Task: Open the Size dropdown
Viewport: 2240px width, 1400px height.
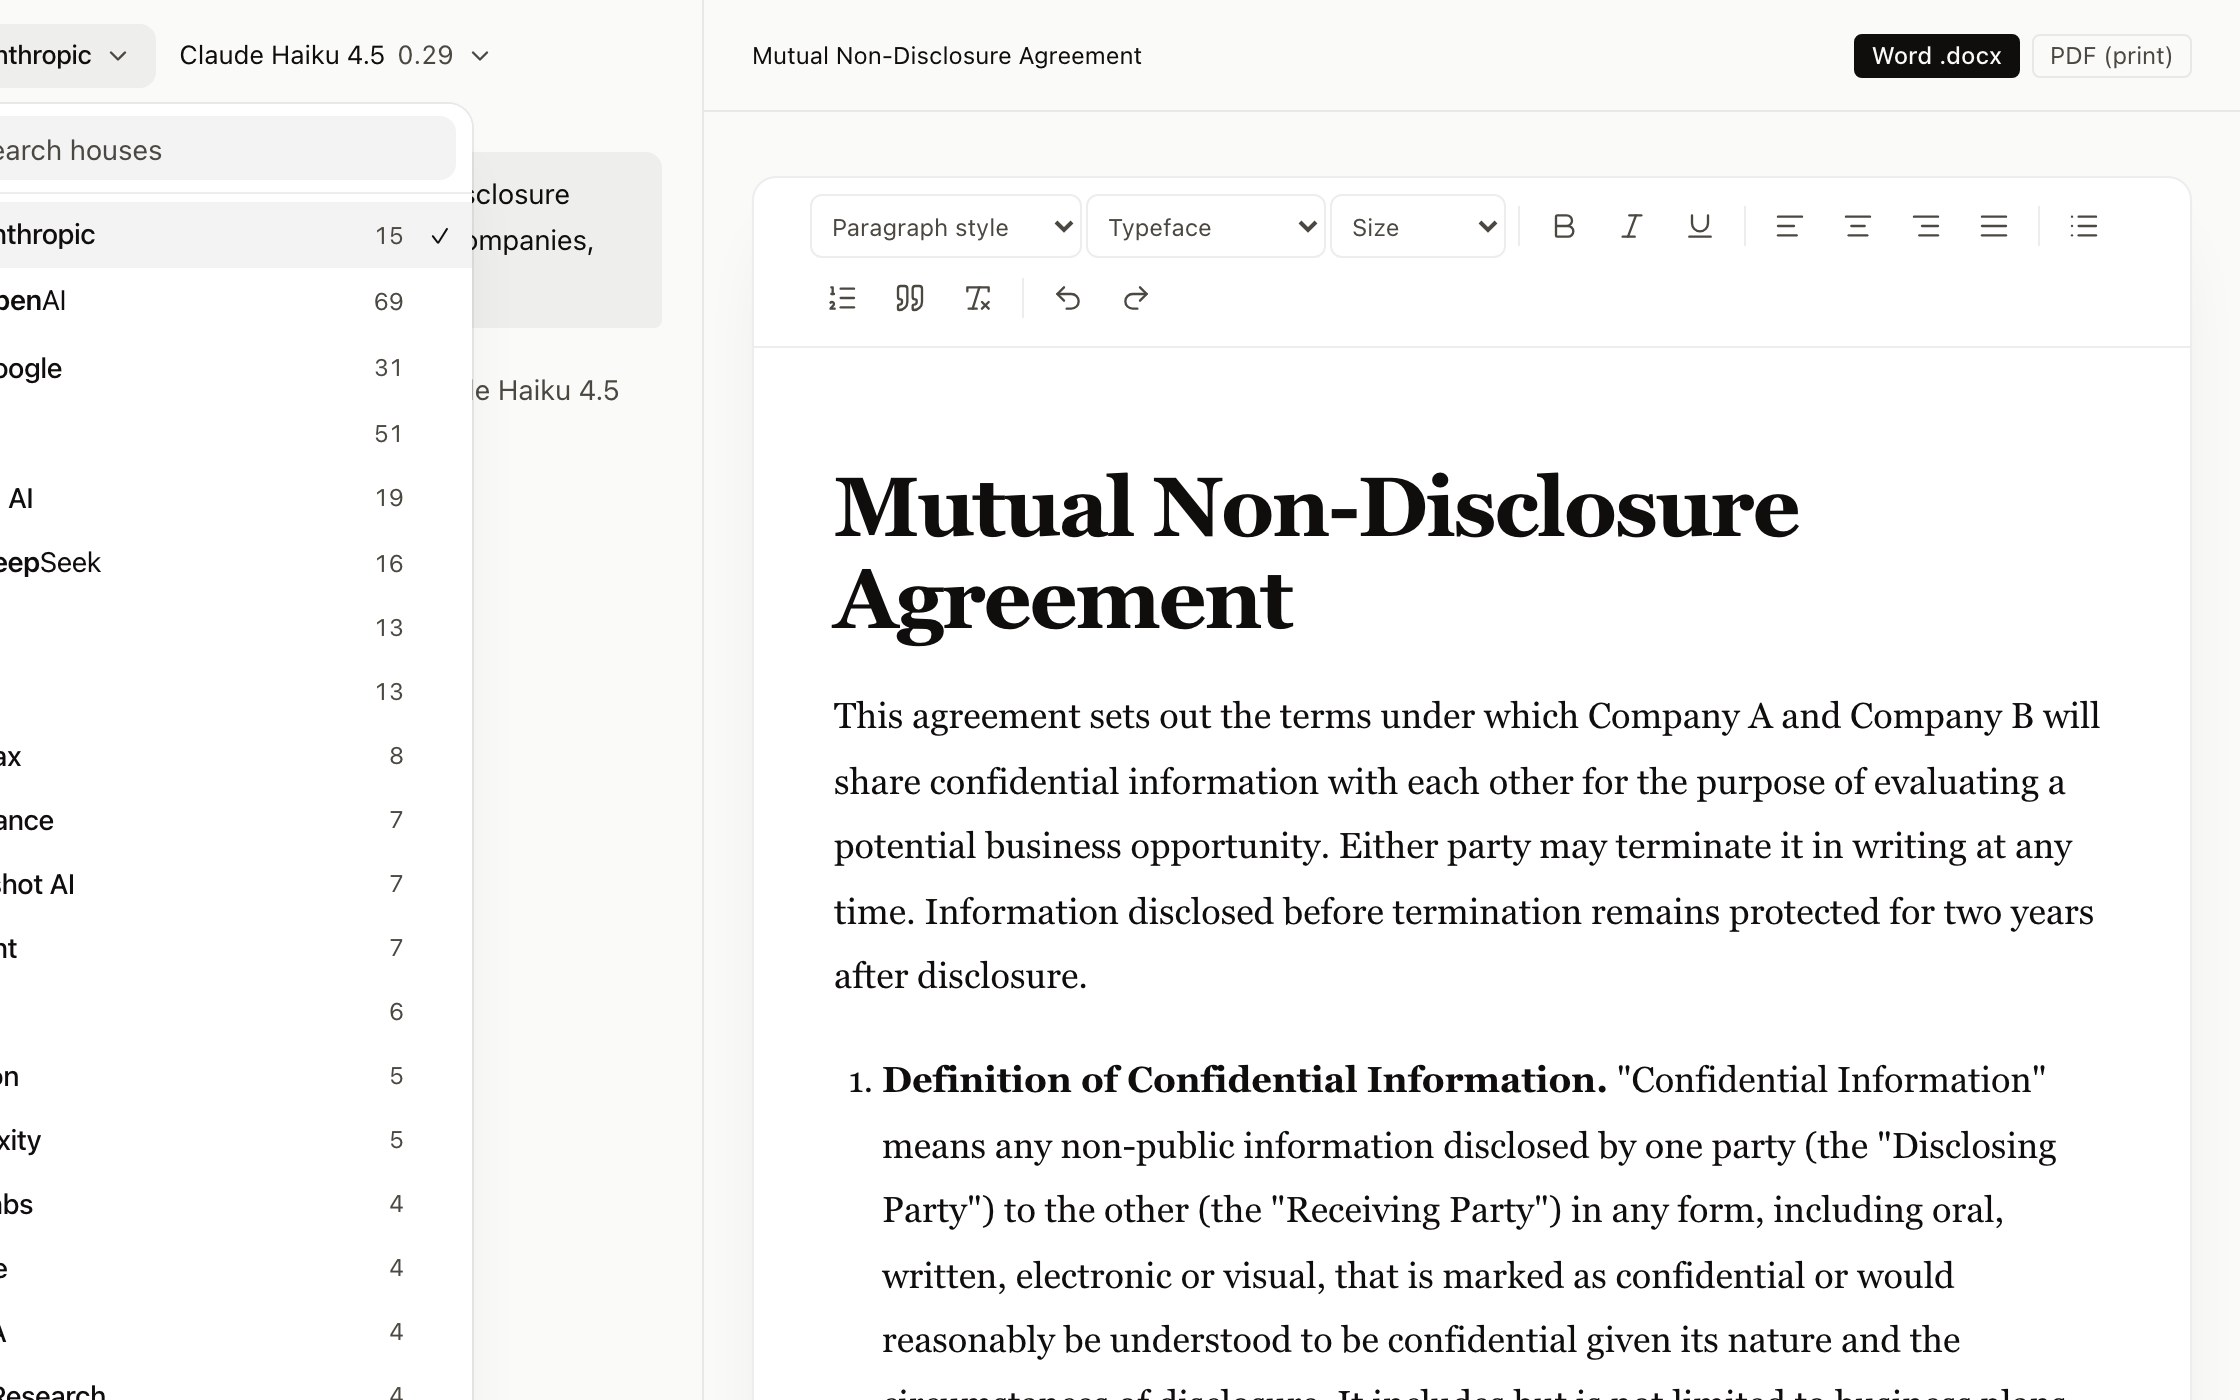Action: 1418,227
